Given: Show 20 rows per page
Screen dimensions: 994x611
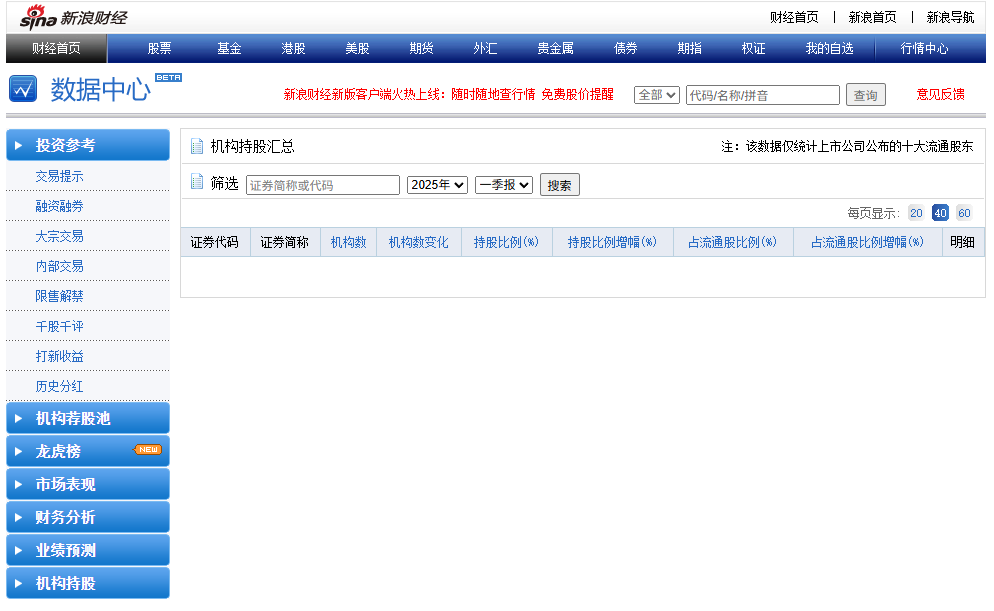Looking at the screenshot, I should [916, 213].
